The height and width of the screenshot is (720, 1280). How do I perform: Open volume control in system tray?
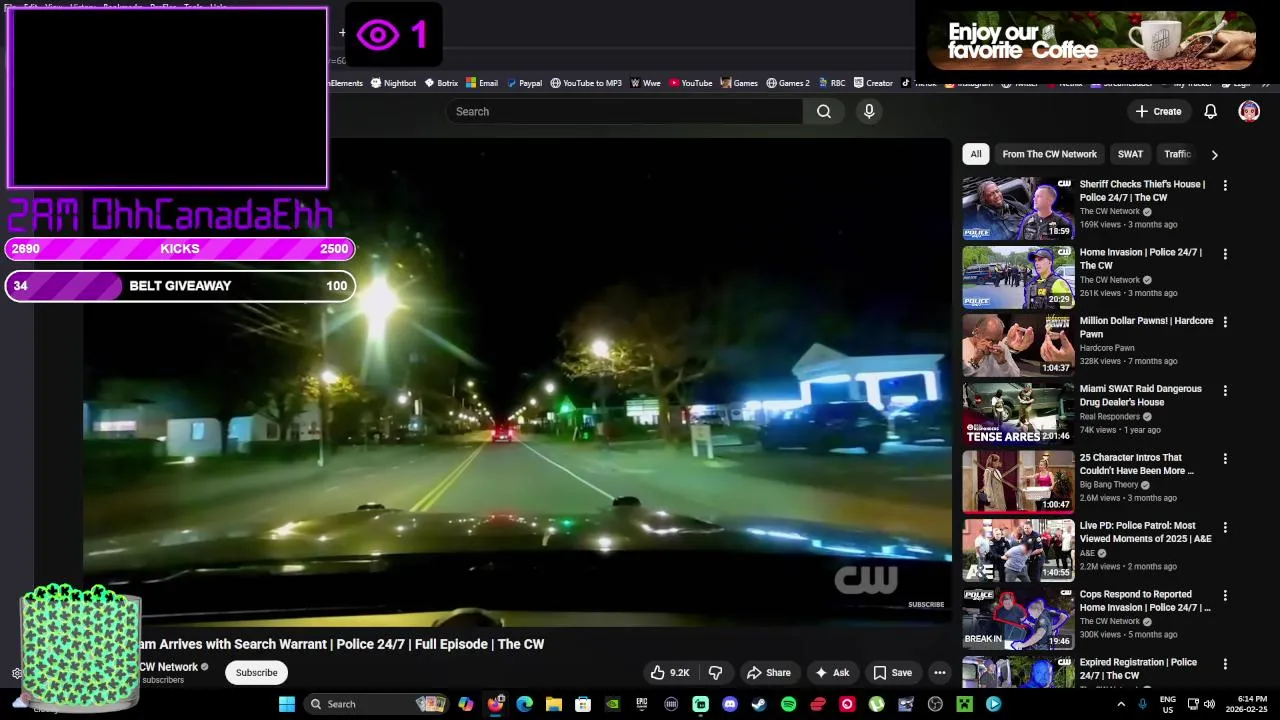(1209, 704)
